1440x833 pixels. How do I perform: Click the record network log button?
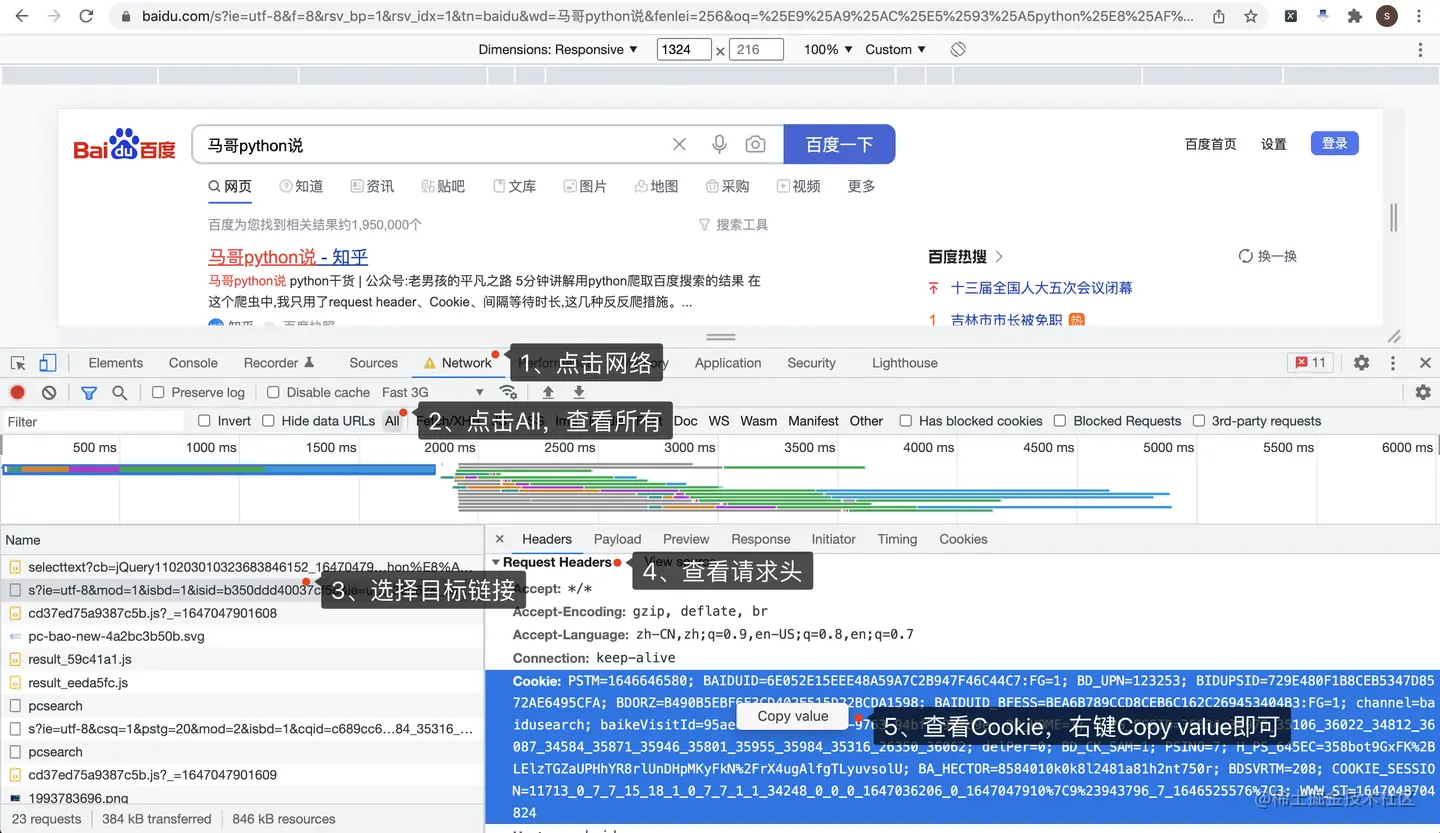click(15, 391)
